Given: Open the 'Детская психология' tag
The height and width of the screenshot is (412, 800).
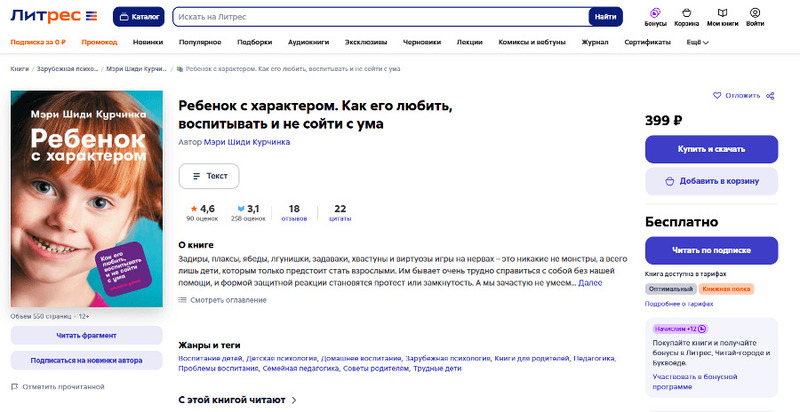Looking at the screenshot, I should 282,358.
